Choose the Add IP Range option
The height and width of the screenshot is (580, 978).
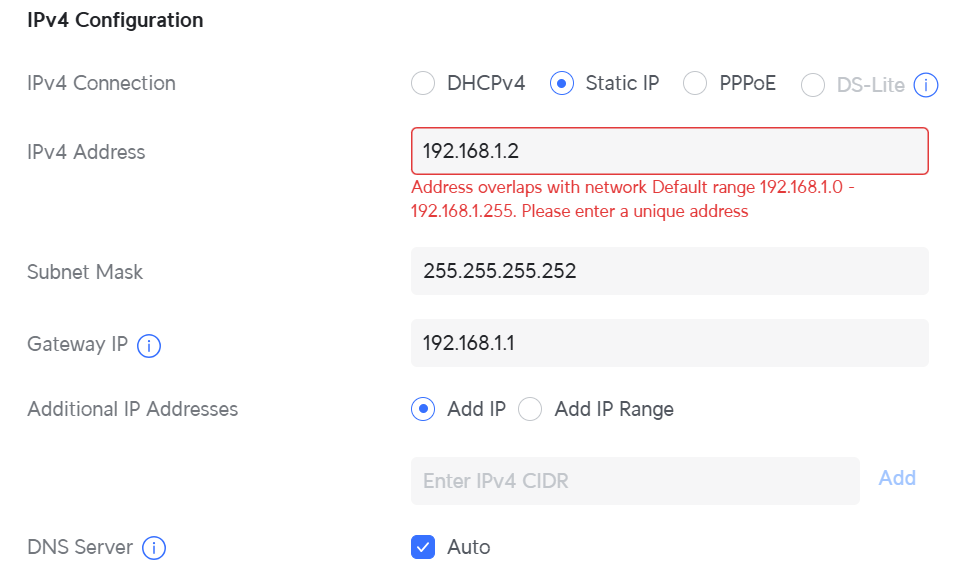[x=530, y=409]
